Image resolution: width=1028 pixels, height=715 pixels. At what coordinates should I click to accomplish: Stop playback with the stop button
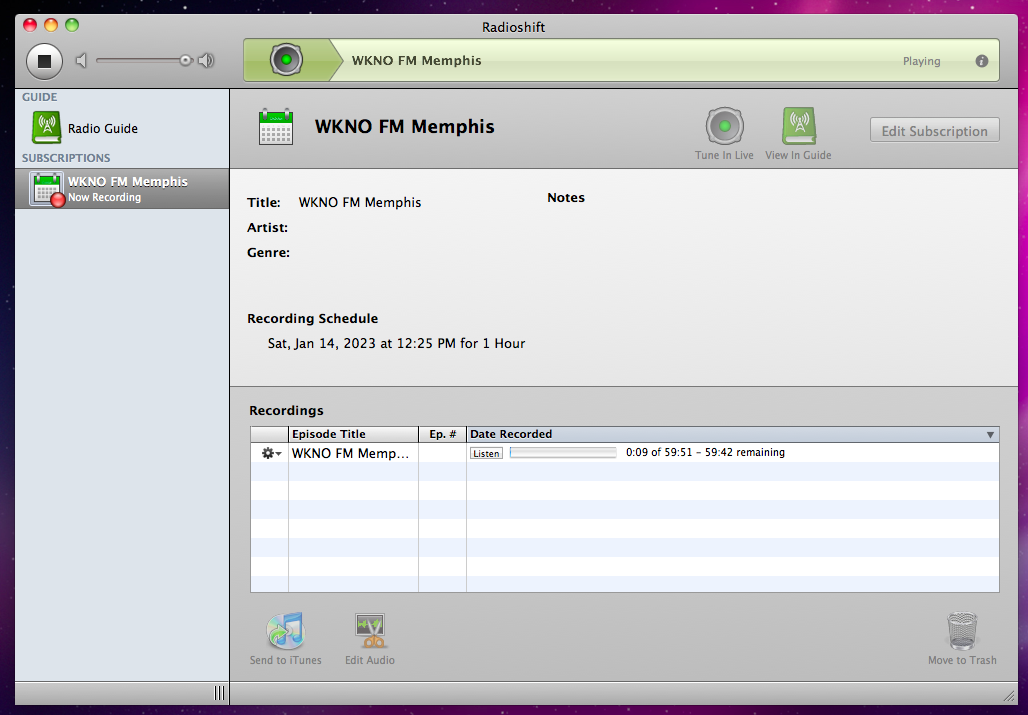point(44,61)
